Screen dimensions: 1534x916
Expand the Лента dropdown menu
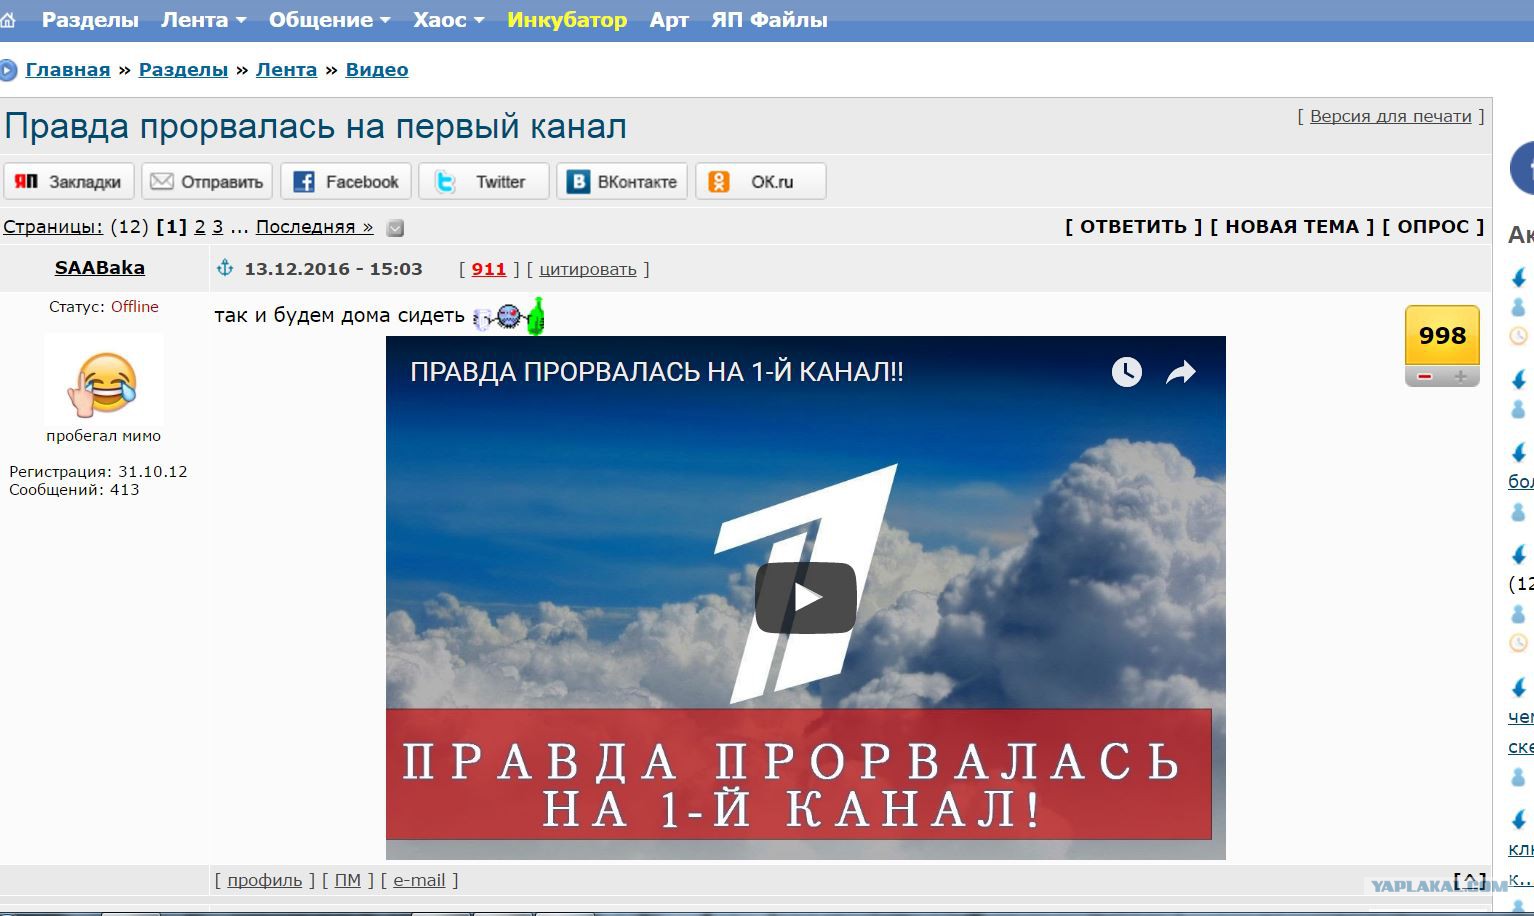click(x=204, y=20)
